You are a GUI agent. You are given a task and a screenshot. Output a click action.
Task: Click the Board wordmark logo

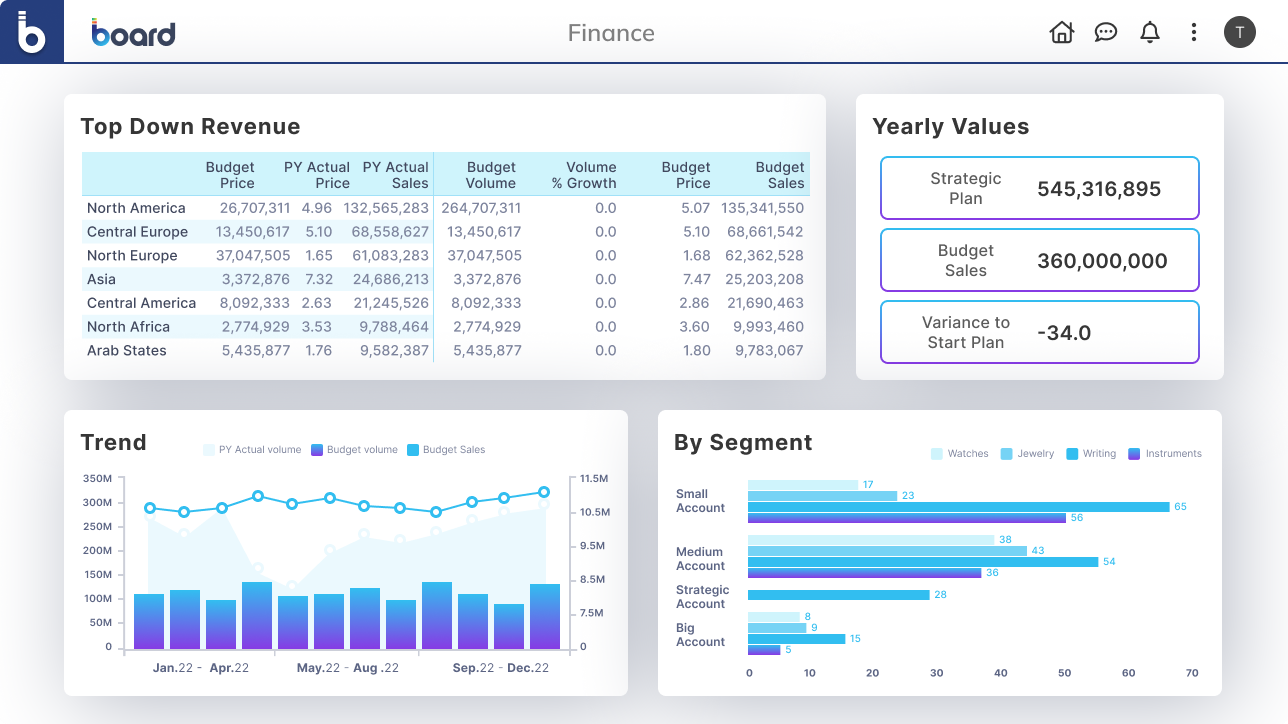point(133,33)
